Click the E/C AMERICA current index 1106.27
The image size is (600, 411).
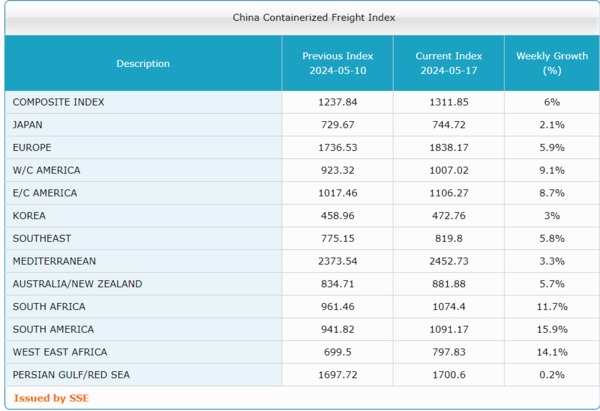click(x=449, y=193)
